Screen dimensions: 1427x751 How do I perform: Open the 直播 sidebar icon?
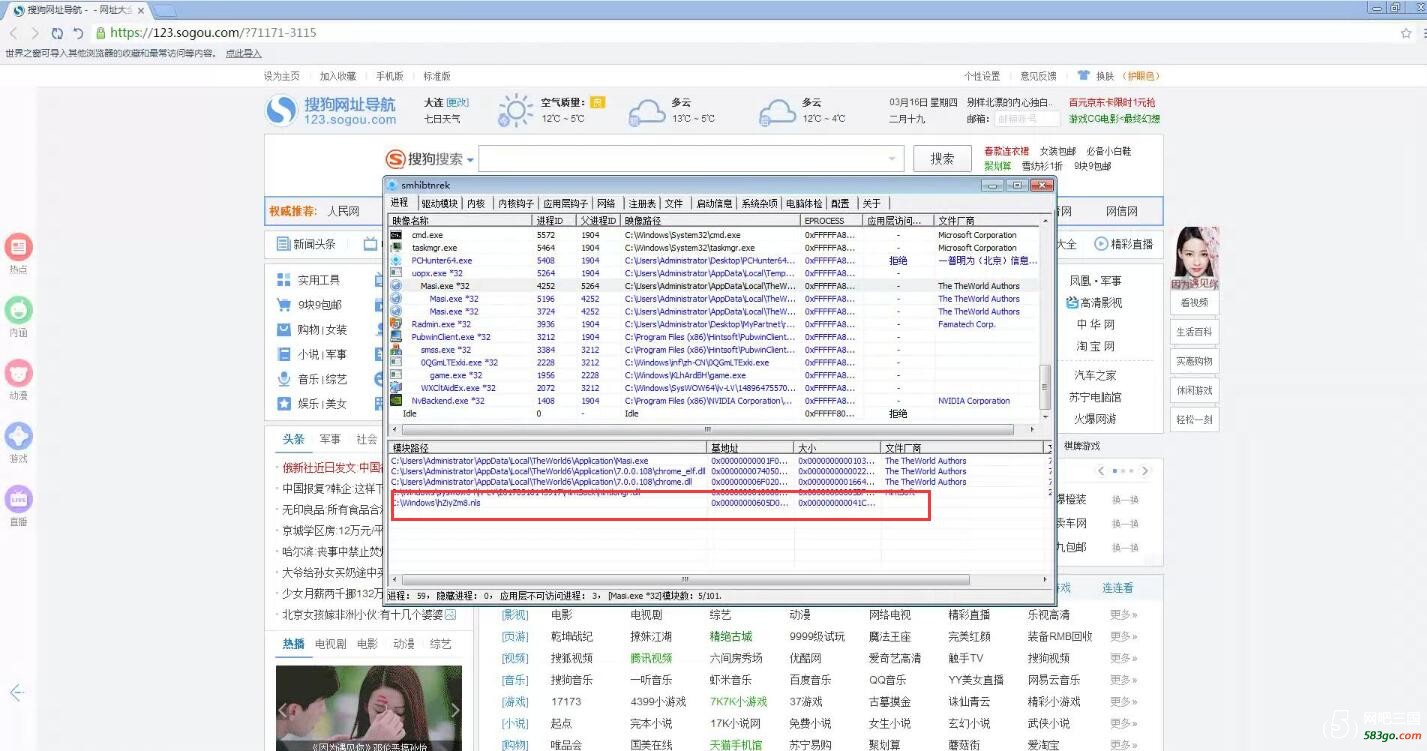point(19,498)
